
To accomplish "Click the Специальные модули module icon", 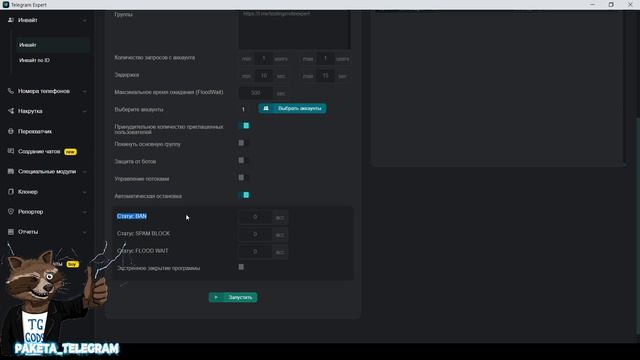I will [x=11, y=171].
